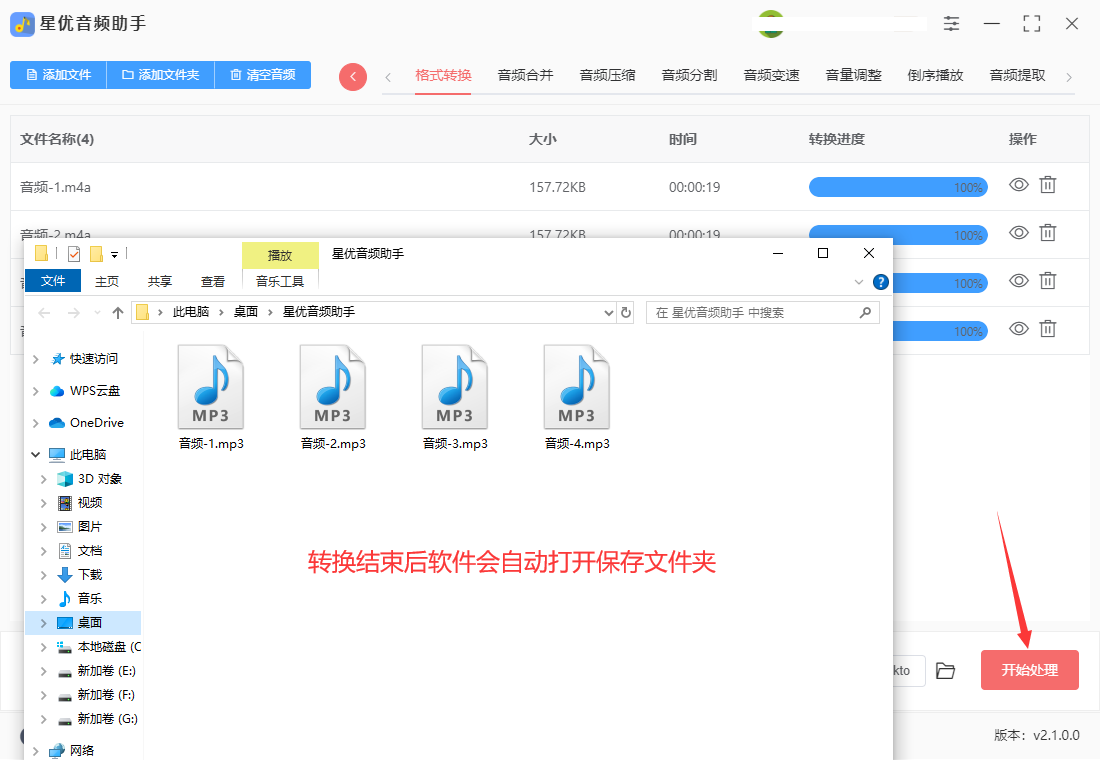The image size is (1100, 760).
Task: Switch to 音频变速 tab
Action: [772, 75]
